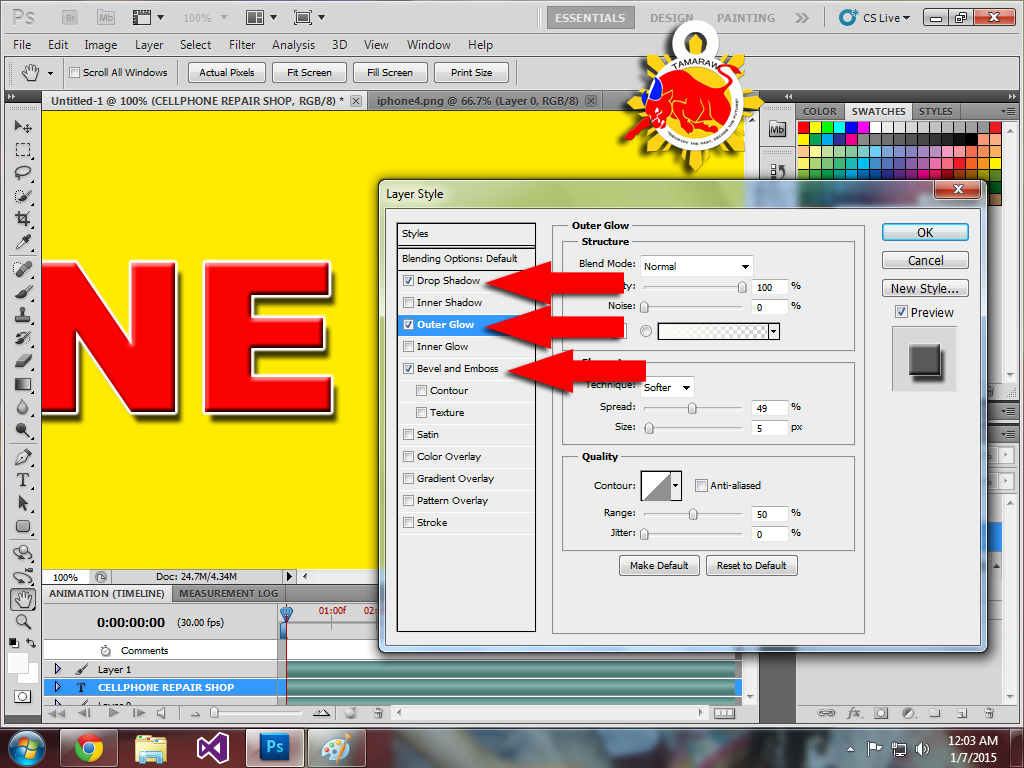1024x768 pixels.
Task: Toggle the Anti-aliased checkbox
Action: [x=701, y=485]
